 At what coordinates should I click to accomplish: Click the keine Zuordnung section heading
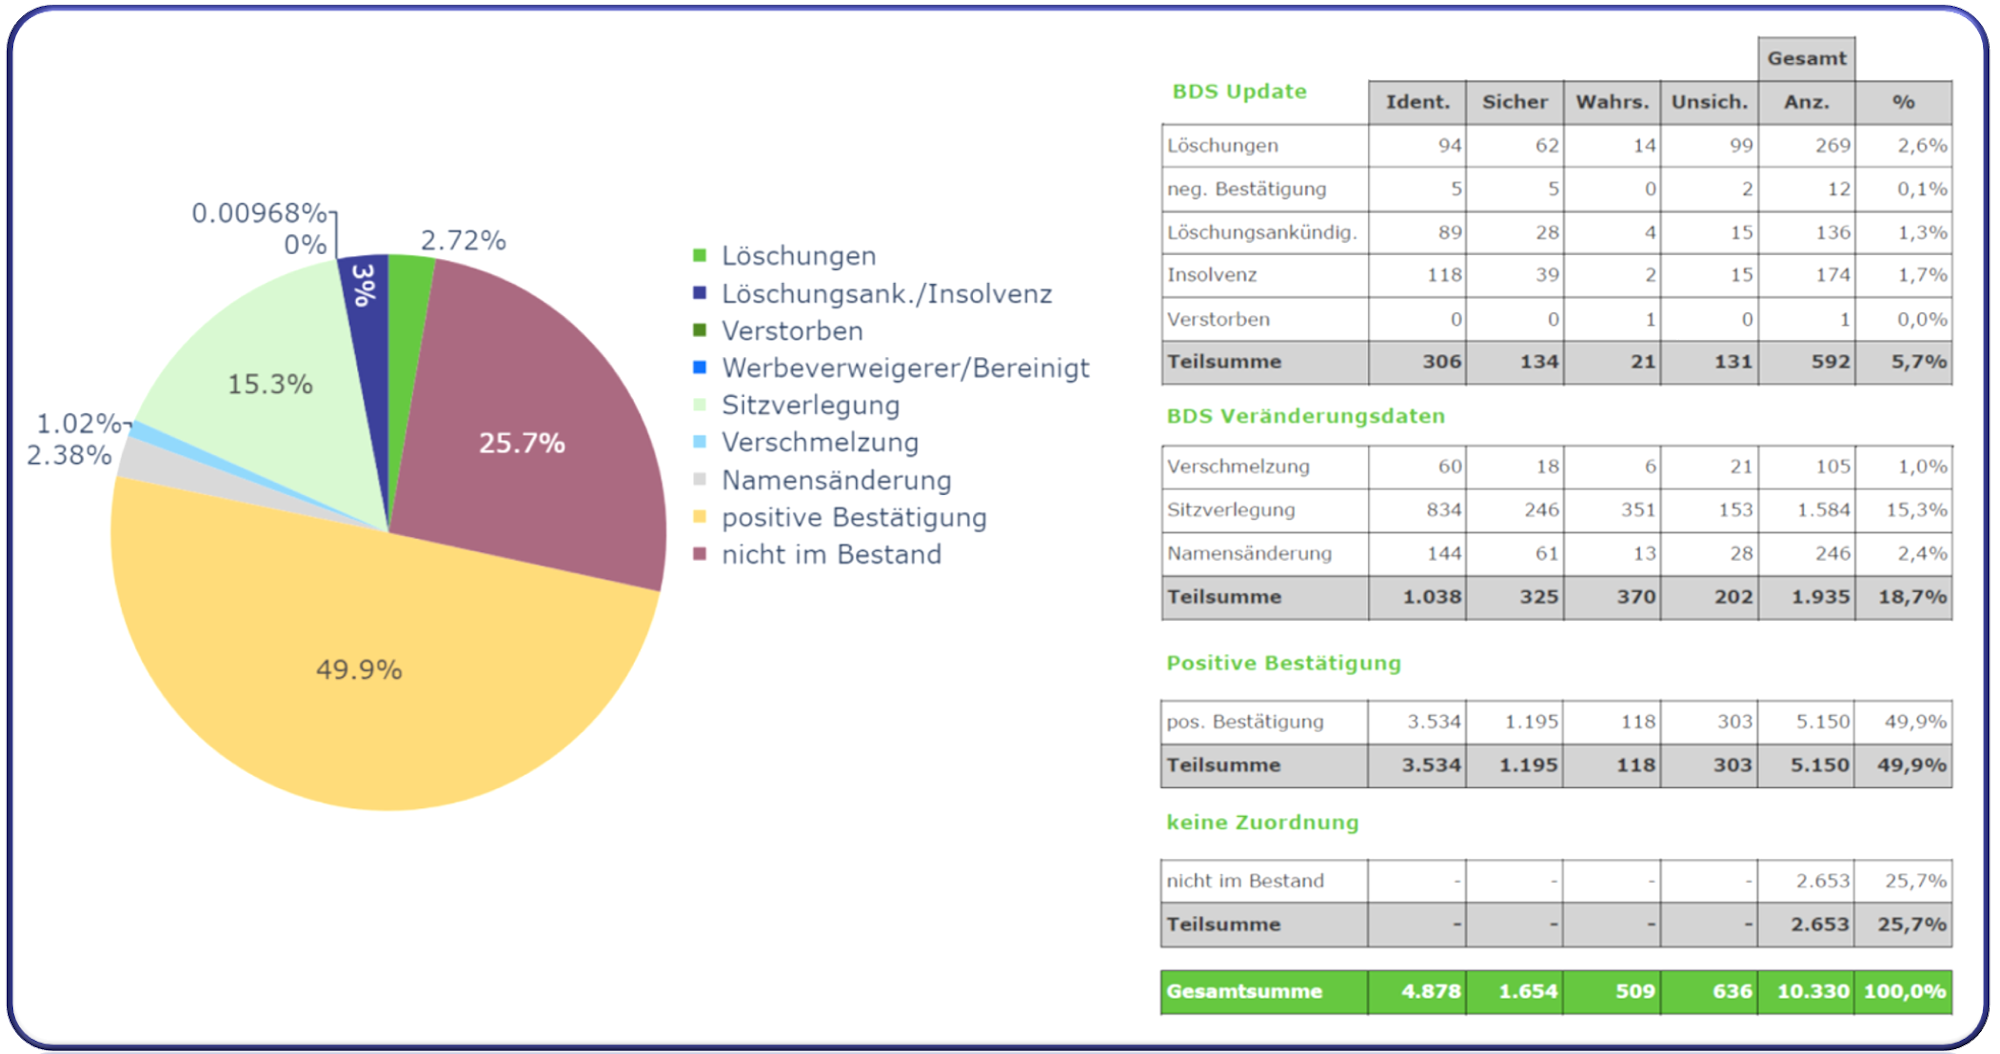point(1262,822)
